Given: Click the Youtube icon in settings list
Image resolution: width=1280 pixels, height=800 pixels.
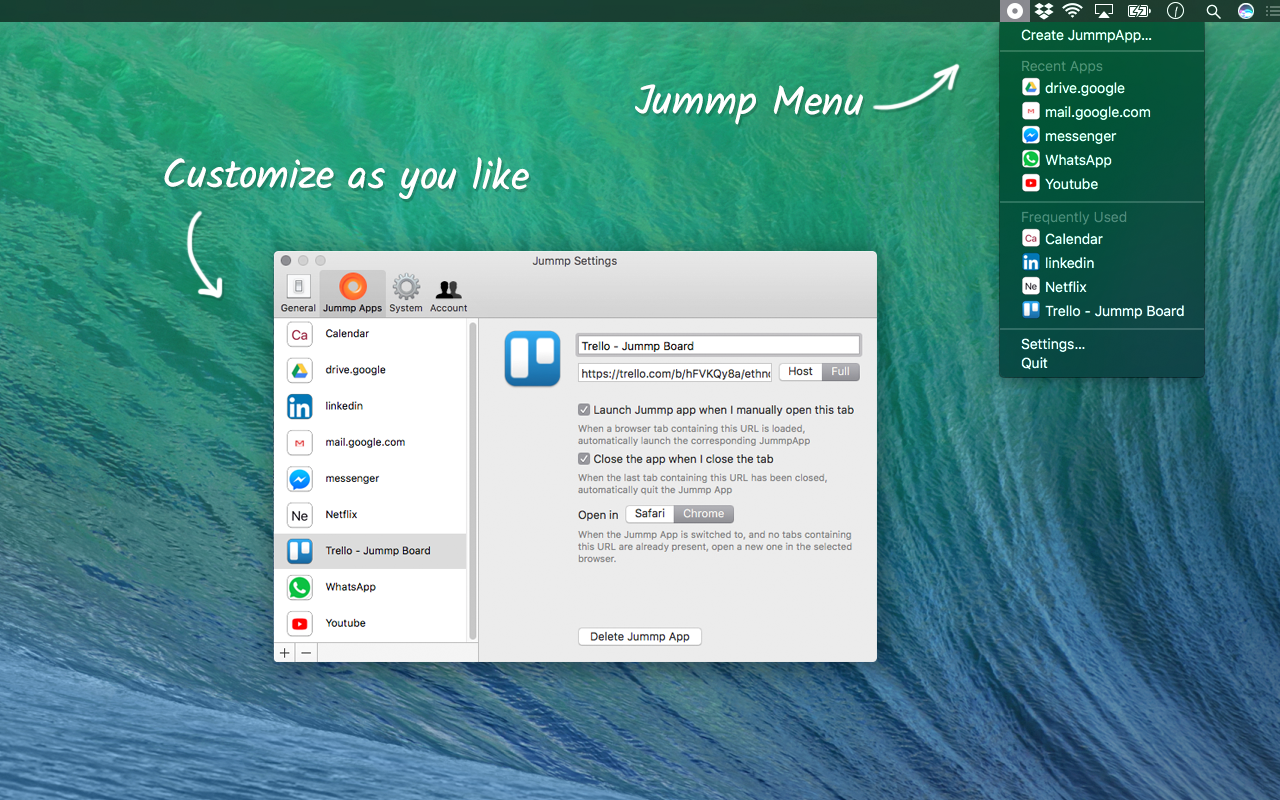Looking at the screenshot, I should [x=300, y=623].
